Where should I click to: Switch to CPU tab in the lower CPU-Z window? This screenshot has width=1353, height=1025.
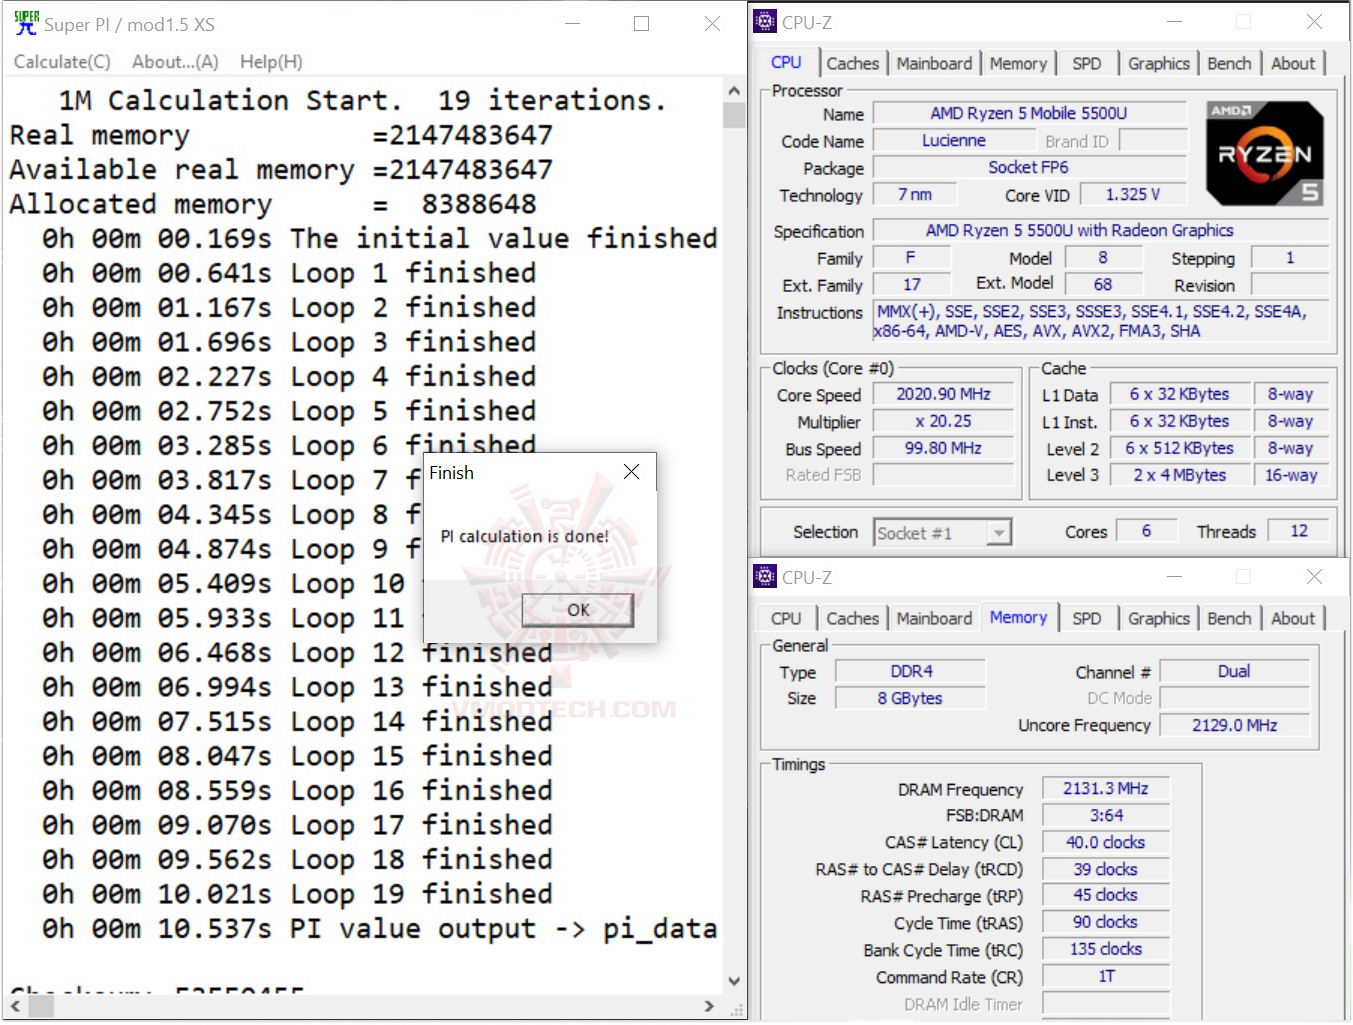[786, 618]
